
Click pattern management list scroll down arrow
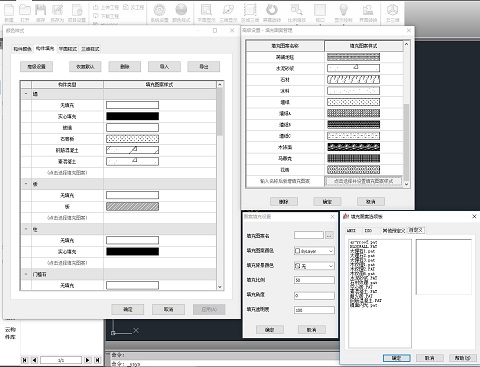[406, 184]
